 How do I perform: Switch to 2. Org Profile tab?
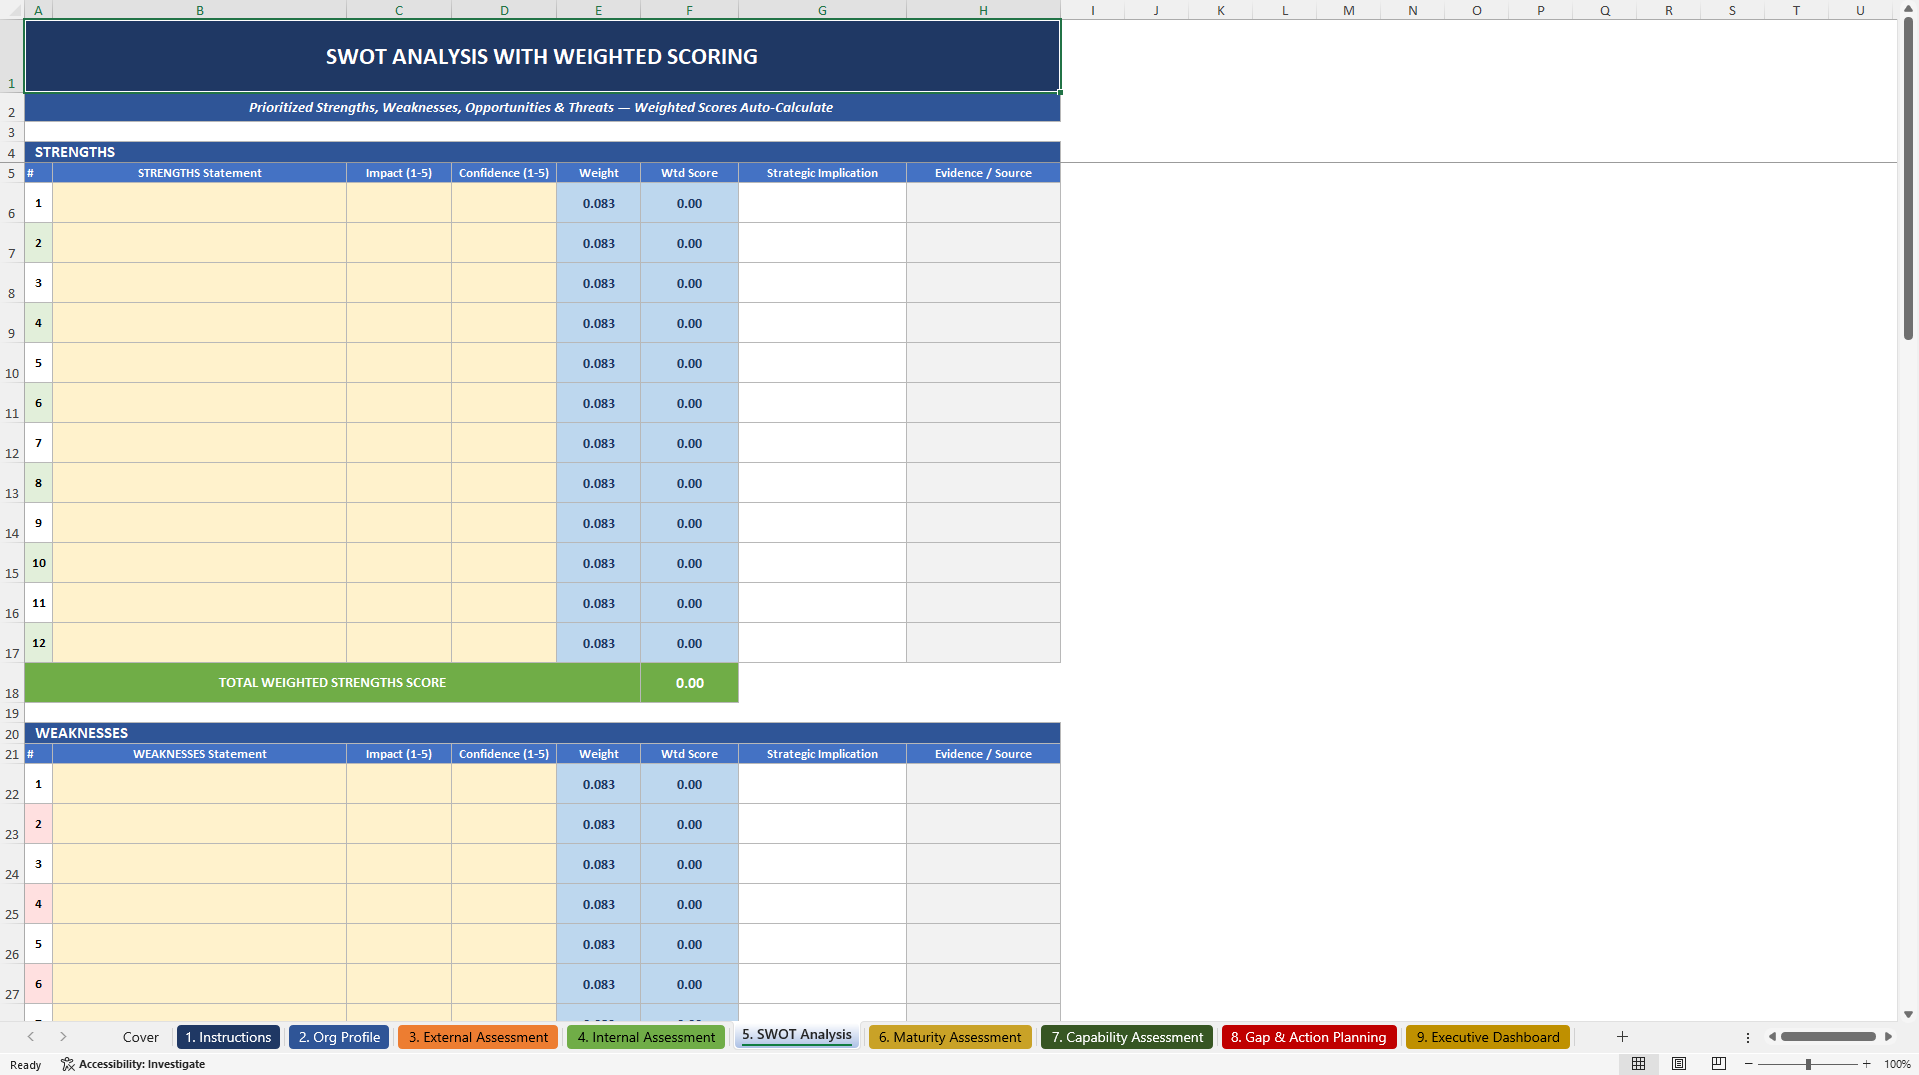click(339, 1037)
